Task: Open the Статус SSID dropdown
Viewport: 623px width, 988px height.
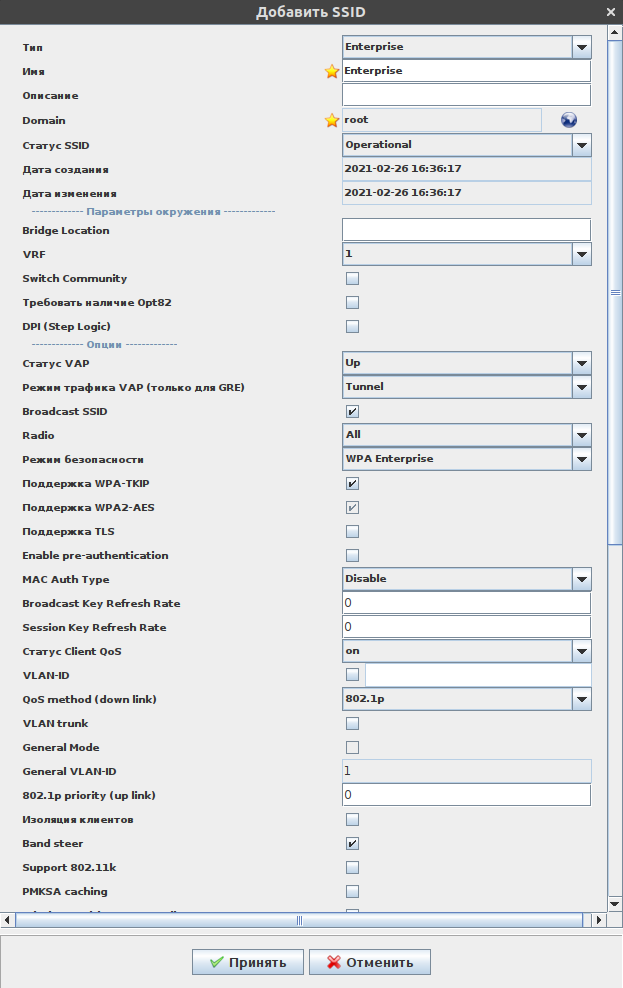Action: [581, 145]
